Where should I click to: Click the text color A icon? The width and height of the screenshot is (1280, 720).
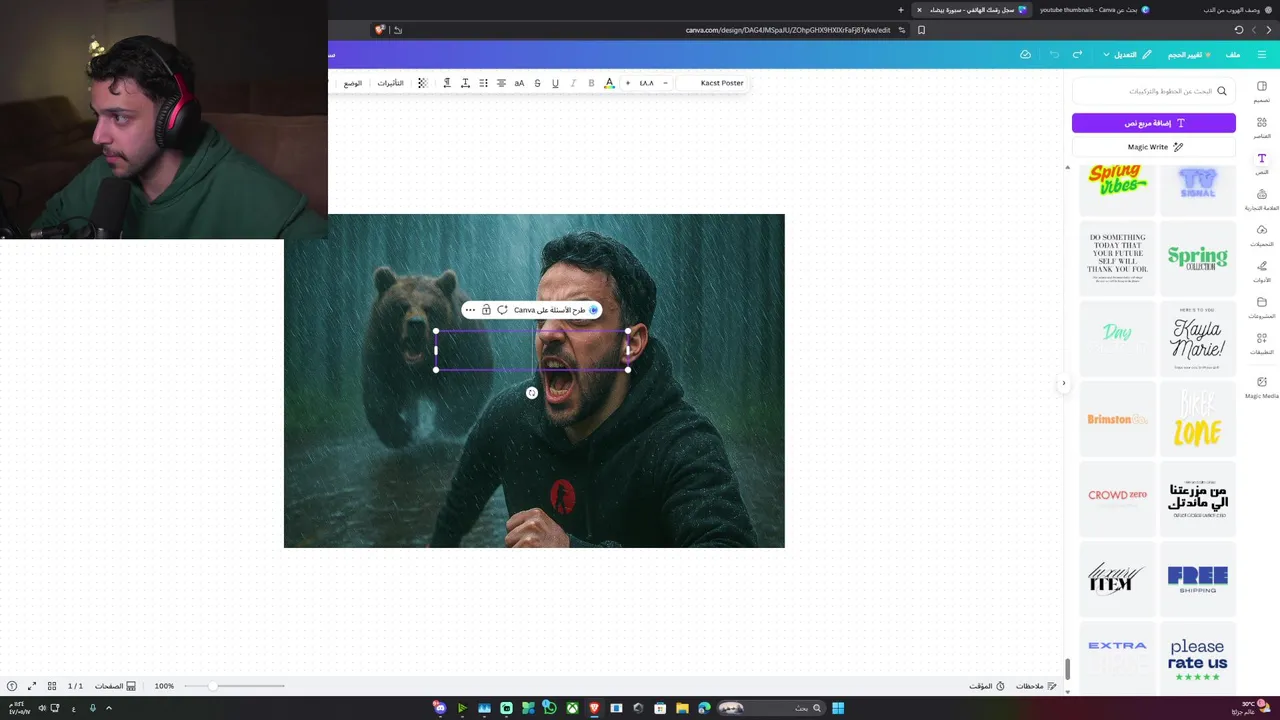[609, 83]
